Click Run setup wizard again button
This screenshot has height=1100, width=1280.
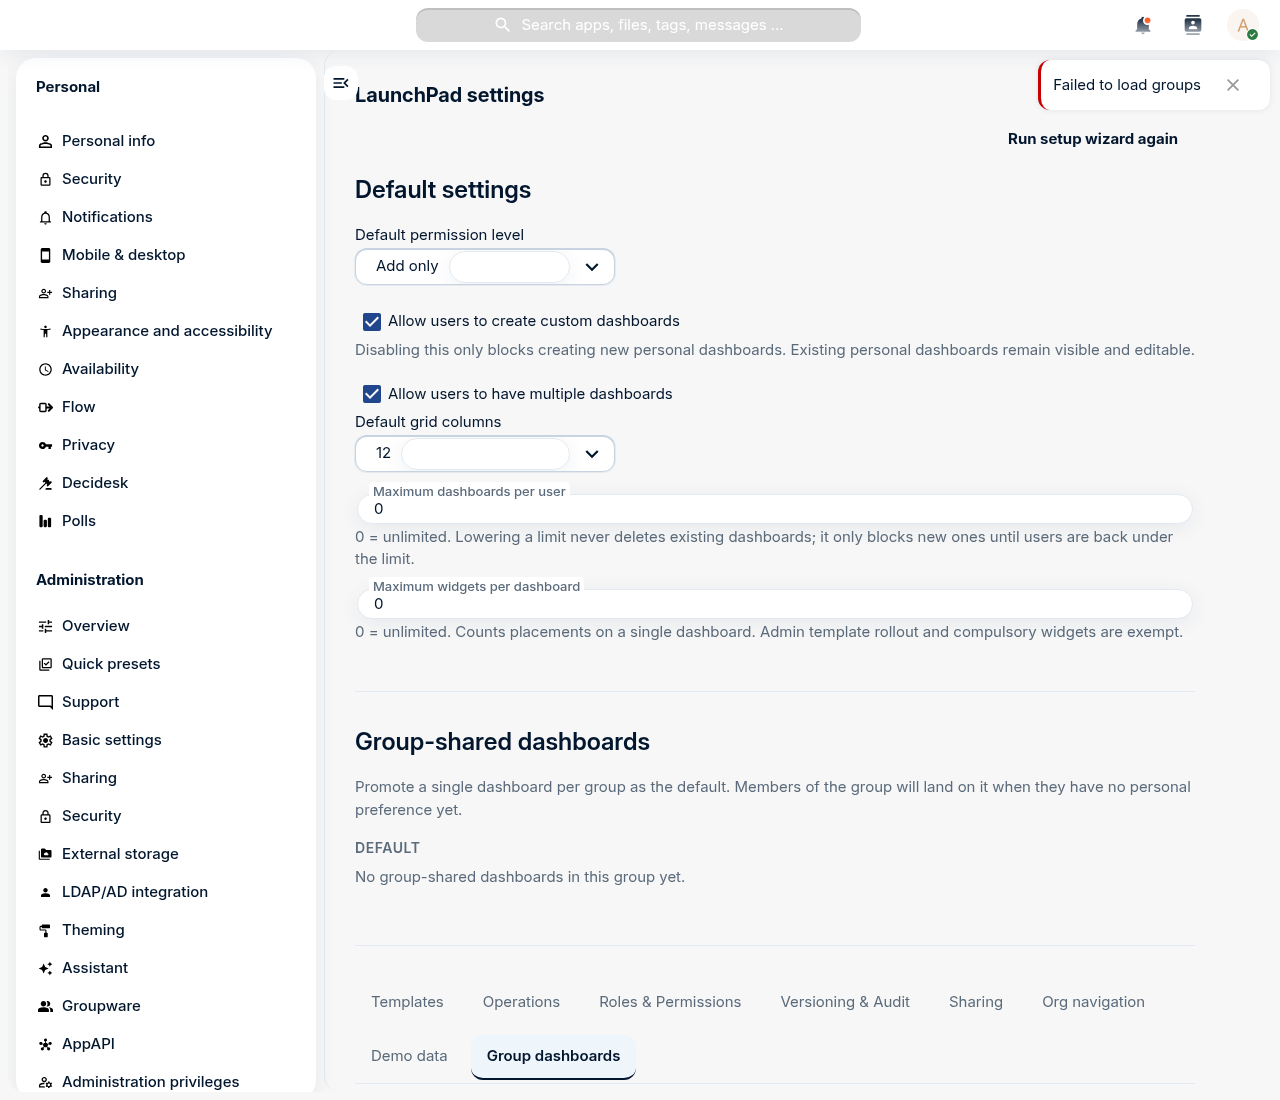click(1093, 139)
